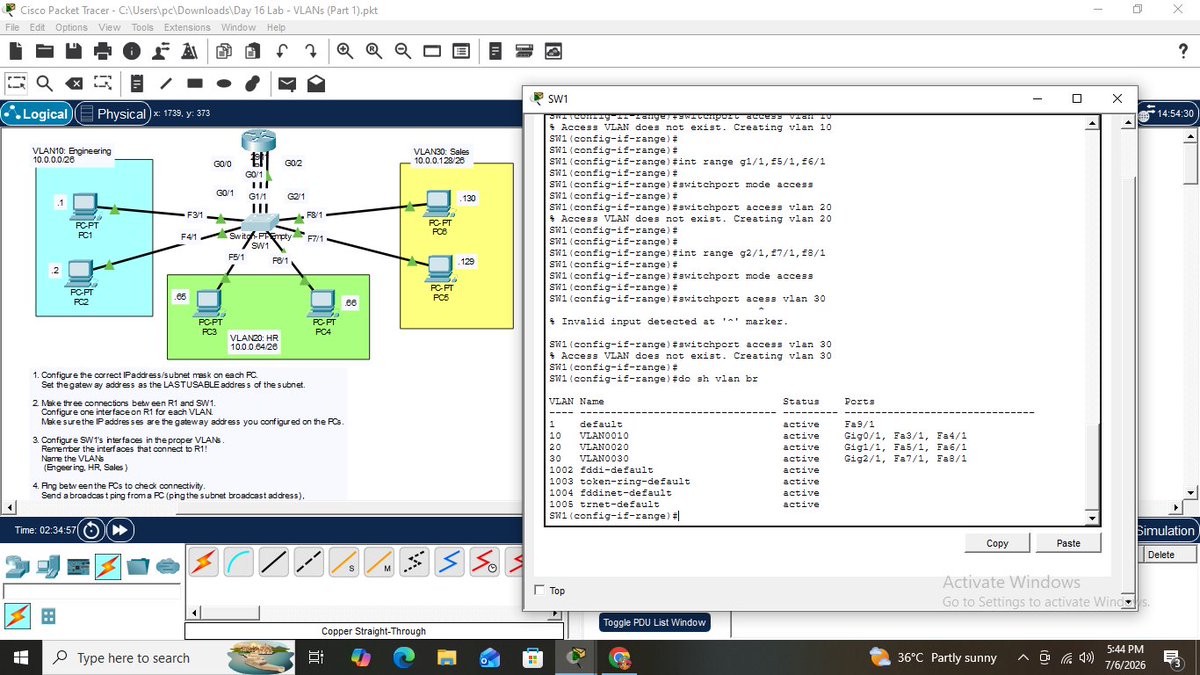This screenshot has height=675, width=1200.
Task: Select the Structured Cabling subcategory icon
Action: tap(46, 616)
